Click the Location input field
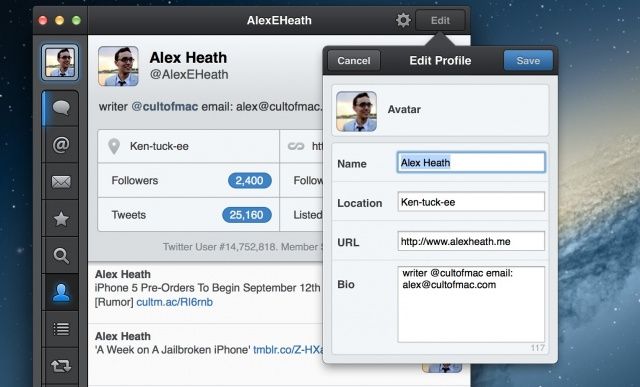This screenshot has width=640, height=387. pos(471,202)
